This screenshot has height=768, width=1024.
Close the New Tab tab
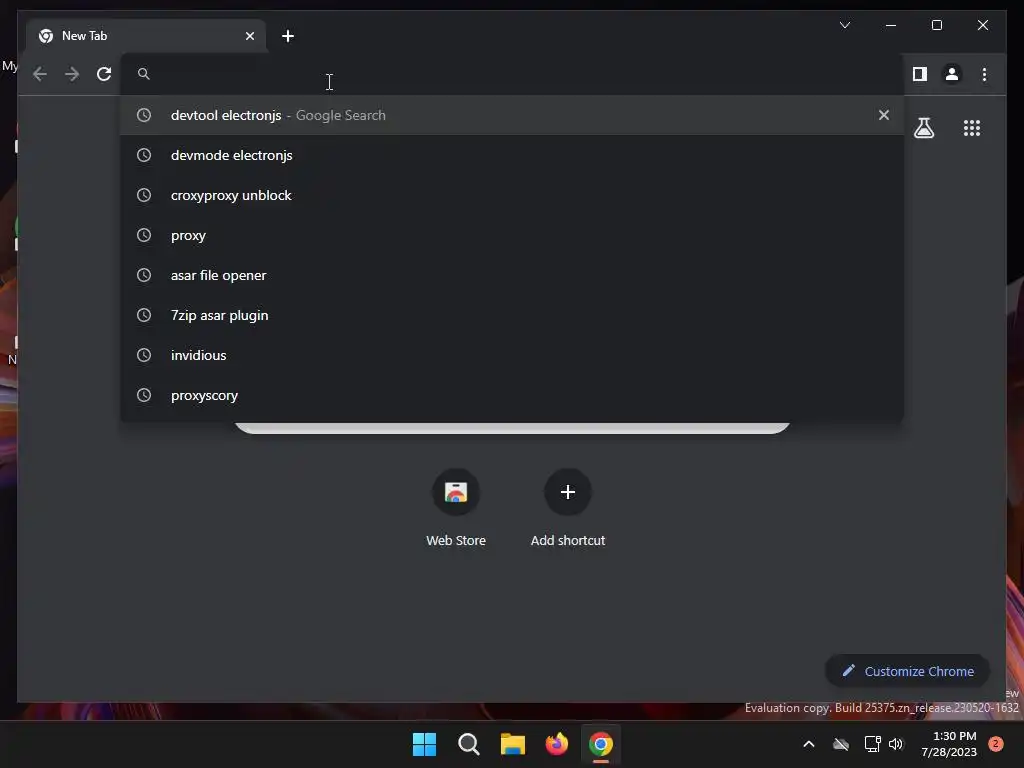pos(249,36)
